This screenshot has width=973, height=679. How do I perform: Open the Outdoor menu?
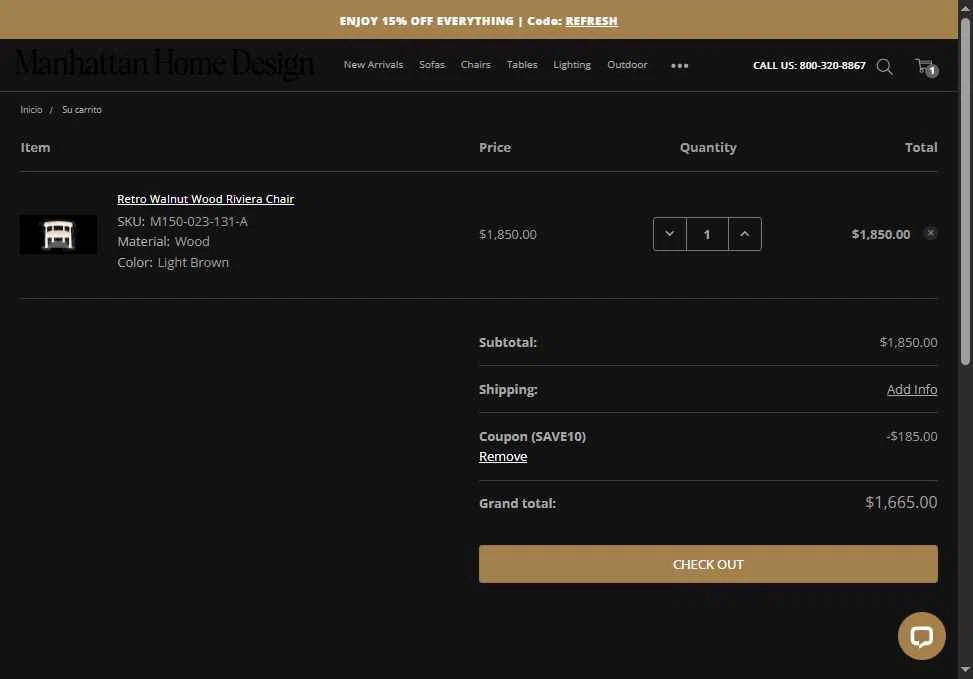point(627,65)
